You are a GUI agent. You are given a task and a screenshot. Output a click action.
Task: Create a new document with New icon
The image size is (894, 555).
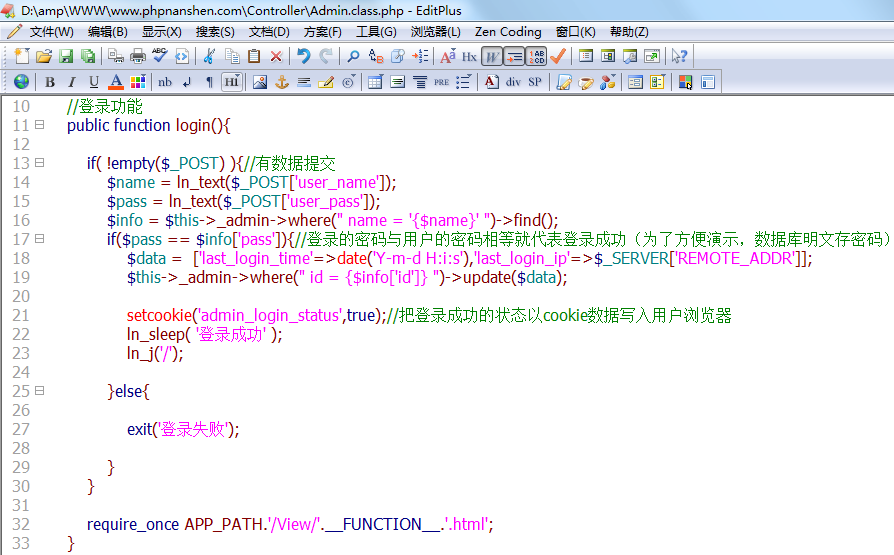click(22, 56)
